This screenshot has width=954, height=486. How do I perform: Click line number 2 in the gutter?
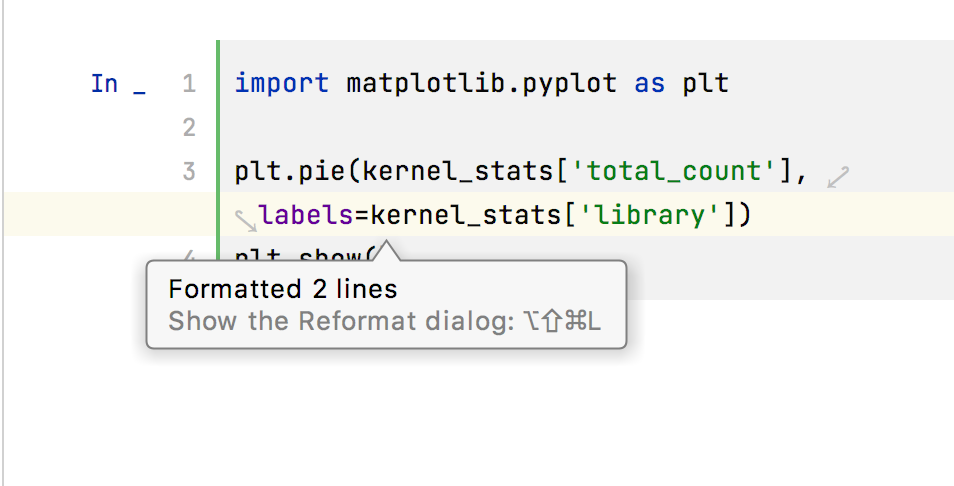(189, 128)
